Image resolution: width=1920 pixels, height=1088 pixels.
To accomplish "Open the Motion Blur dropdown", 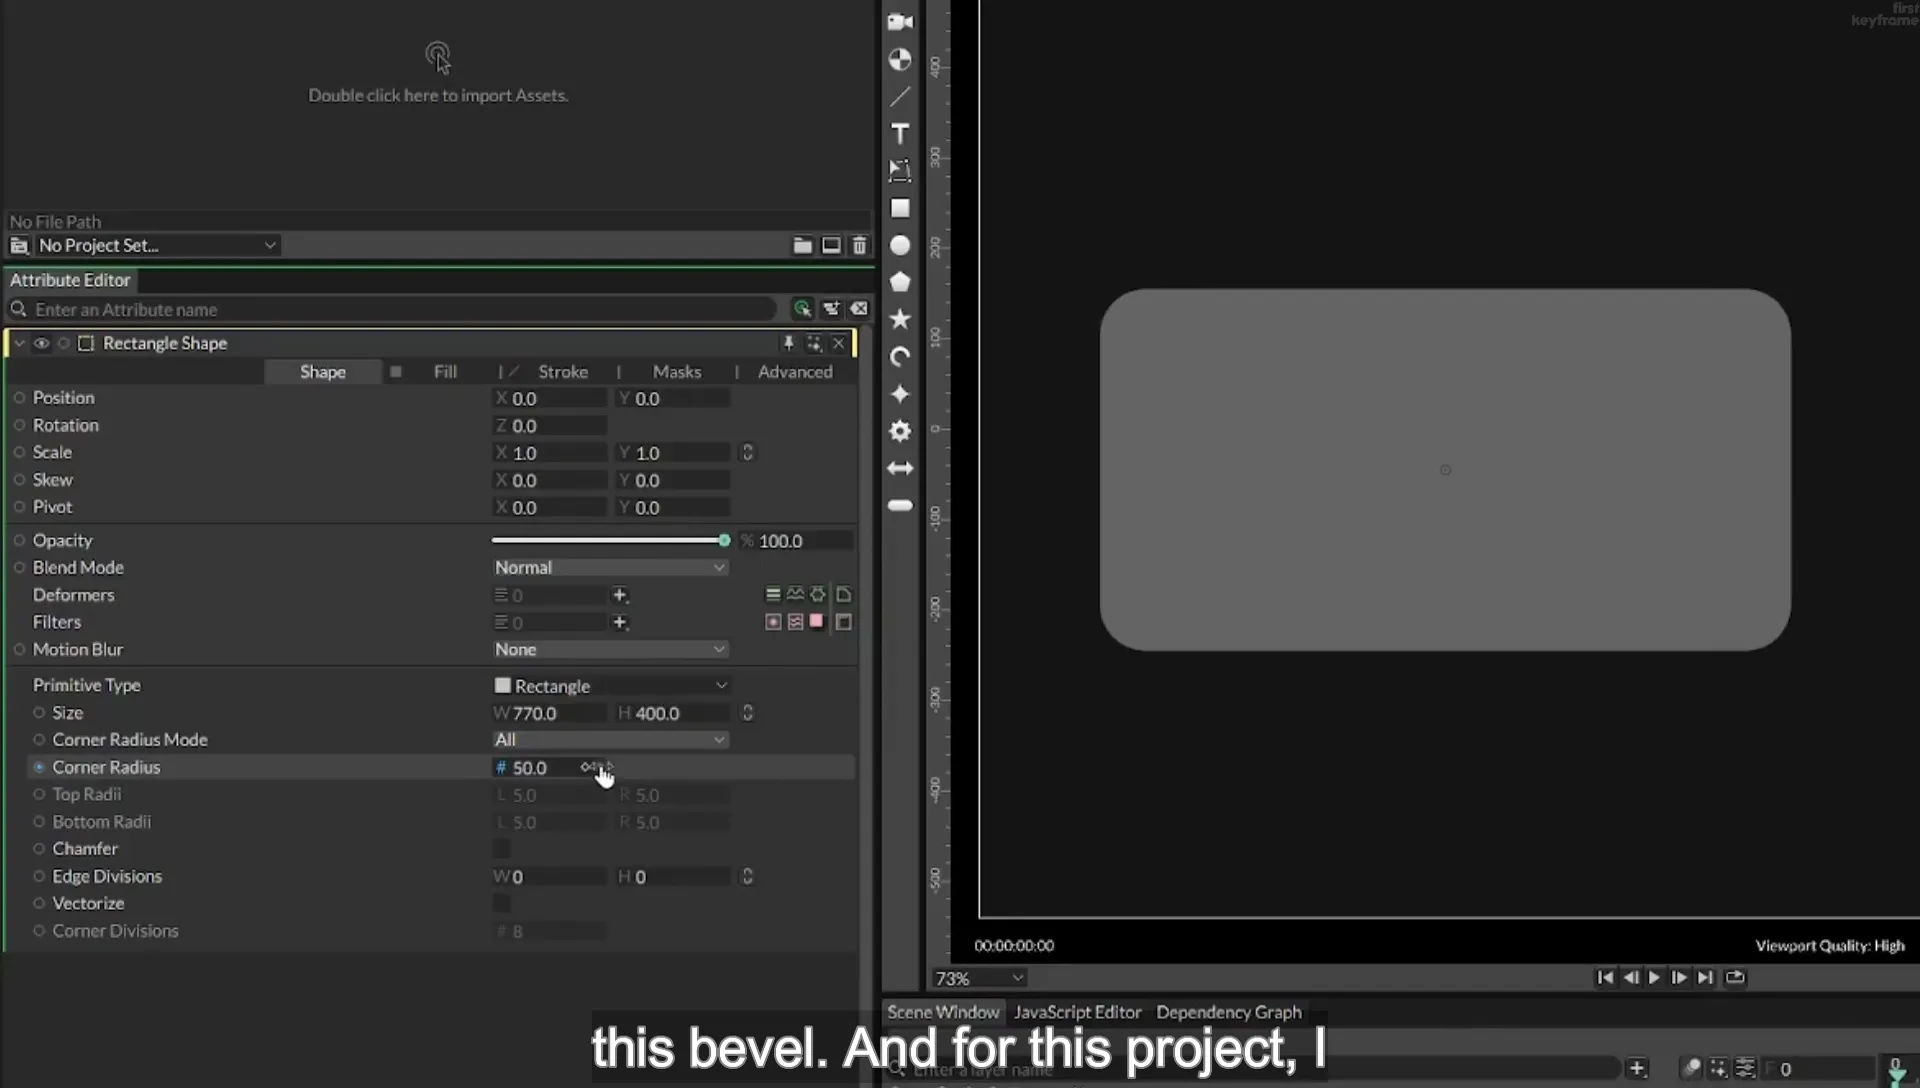I will pos(610,649).
